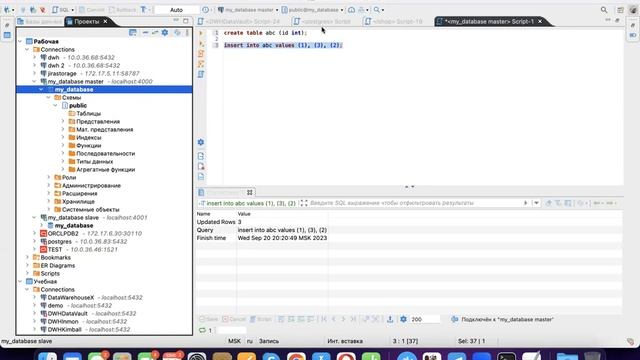This screenshot has width=640, height=360.
Task: Expand the Представления folder
Action: pos(63,121)
